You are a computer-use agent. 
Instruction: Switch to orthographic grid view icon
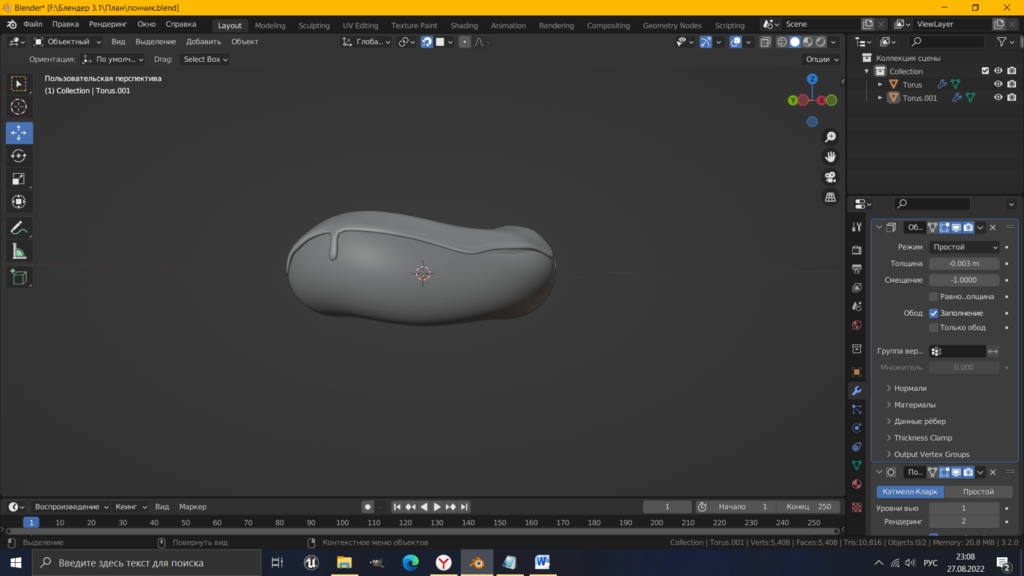click(830, 198)
